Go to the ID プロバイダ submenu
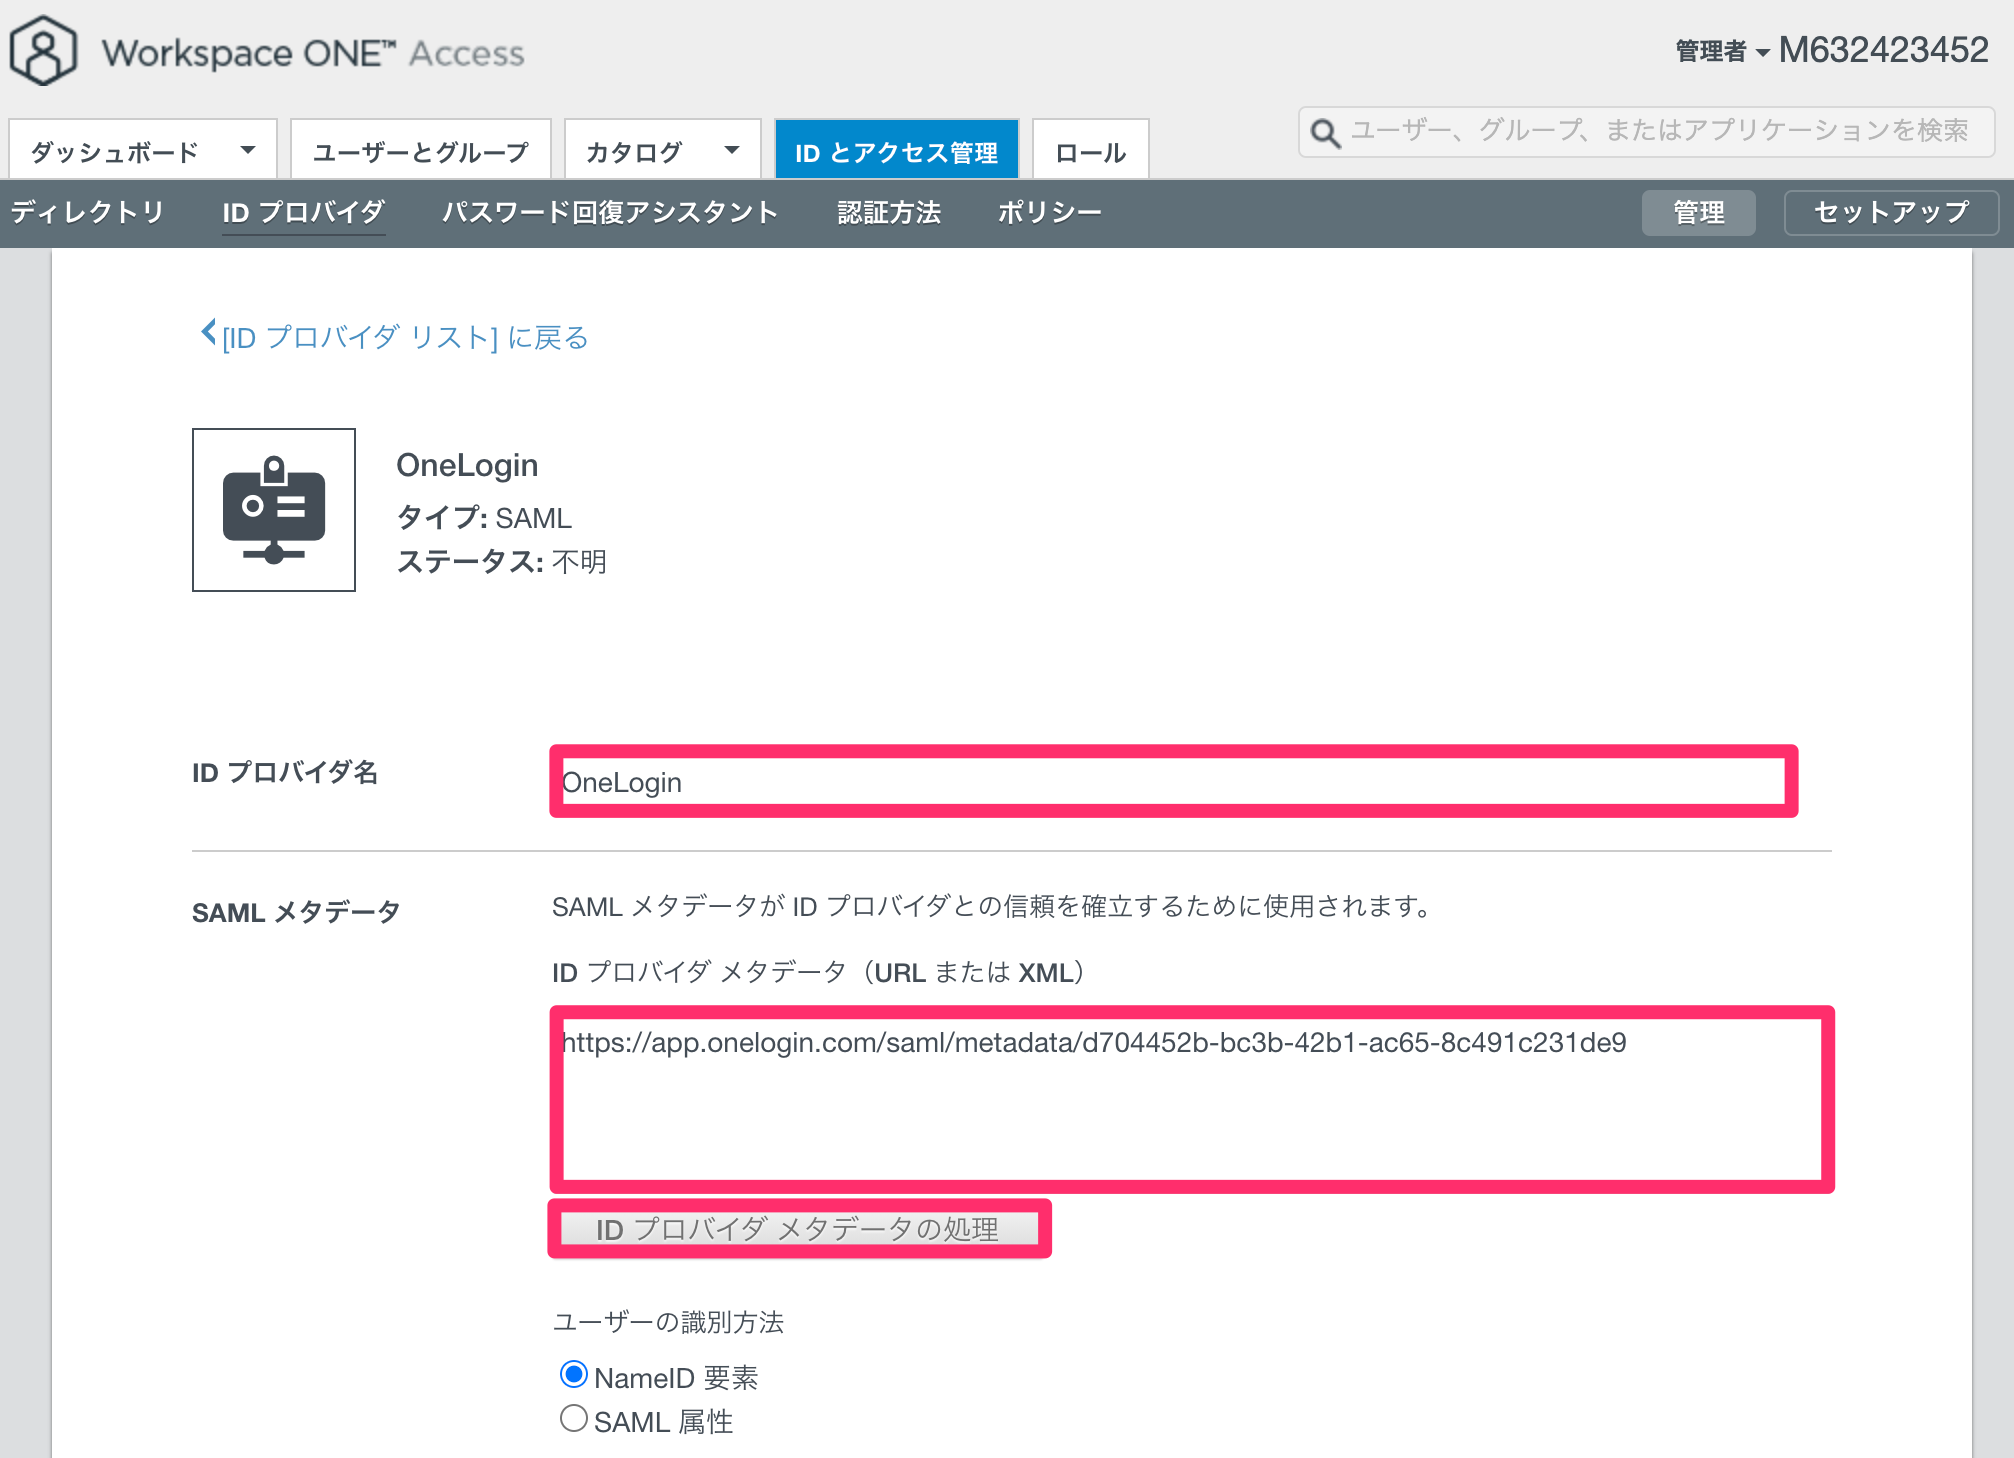 [304, 212]
